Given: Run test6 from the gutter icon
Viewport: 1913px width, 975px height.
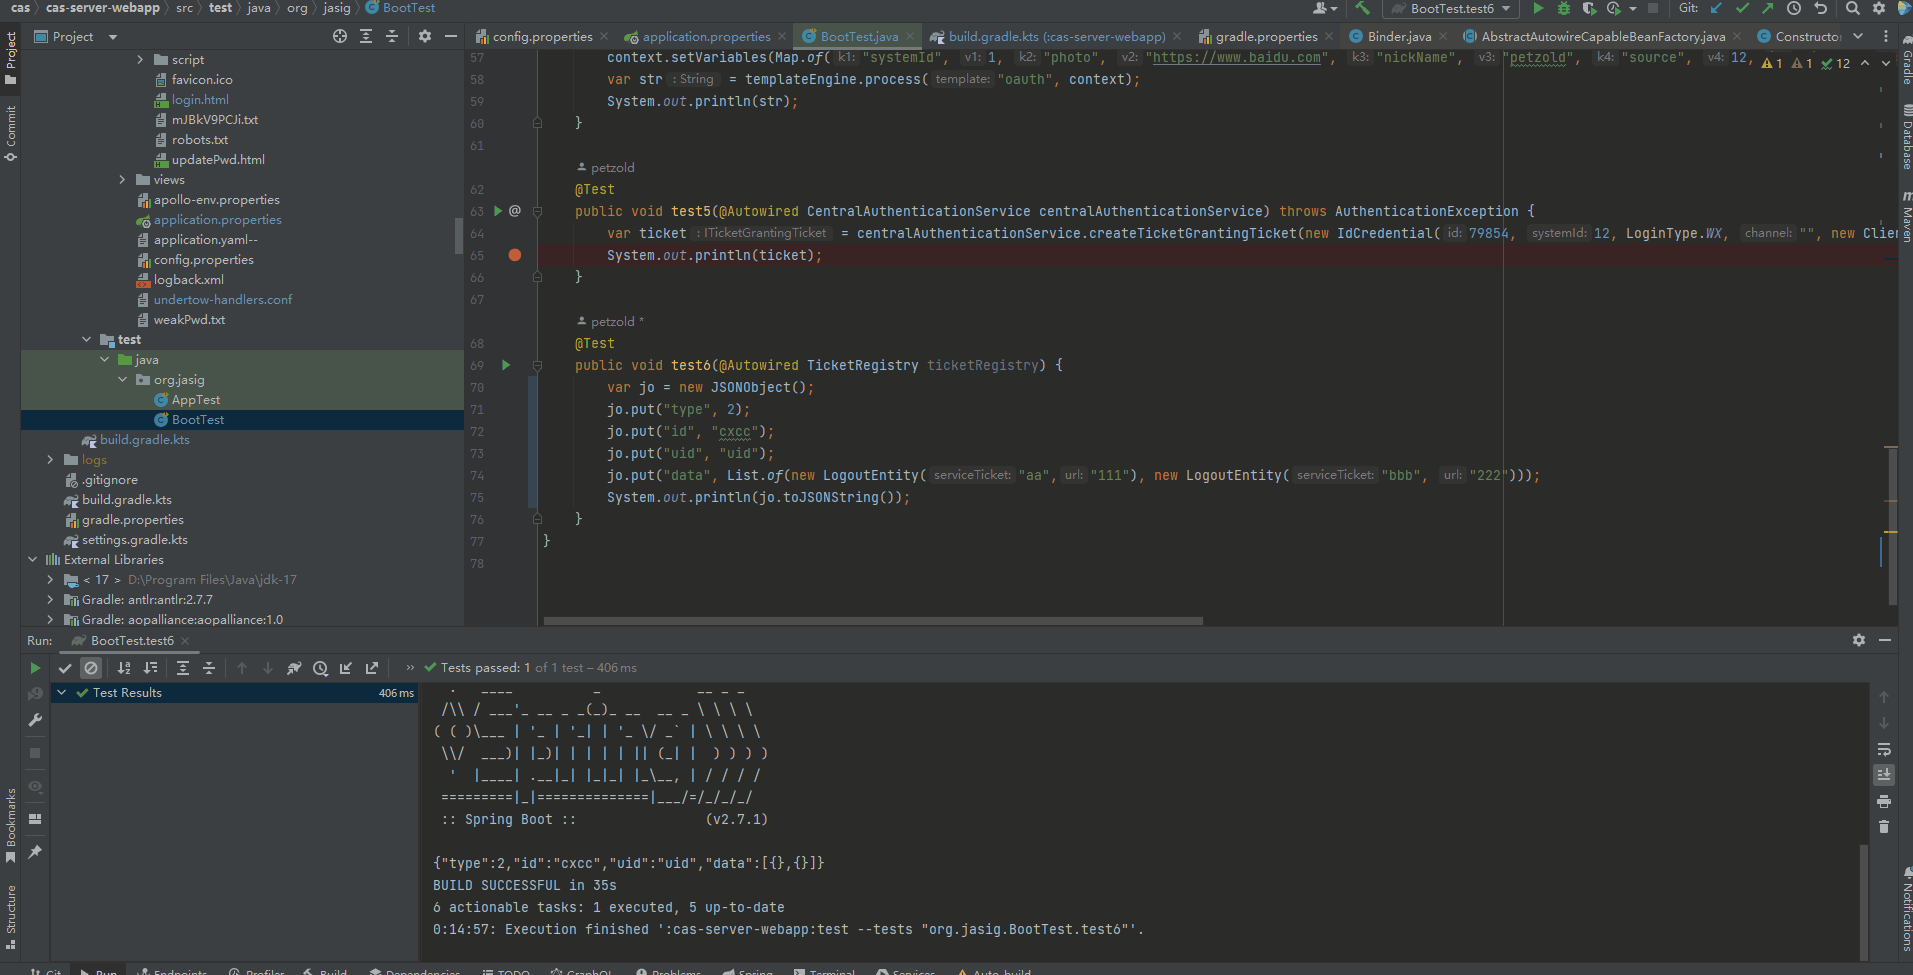Looking at the screenshot, I should click(x=506, y=365).
